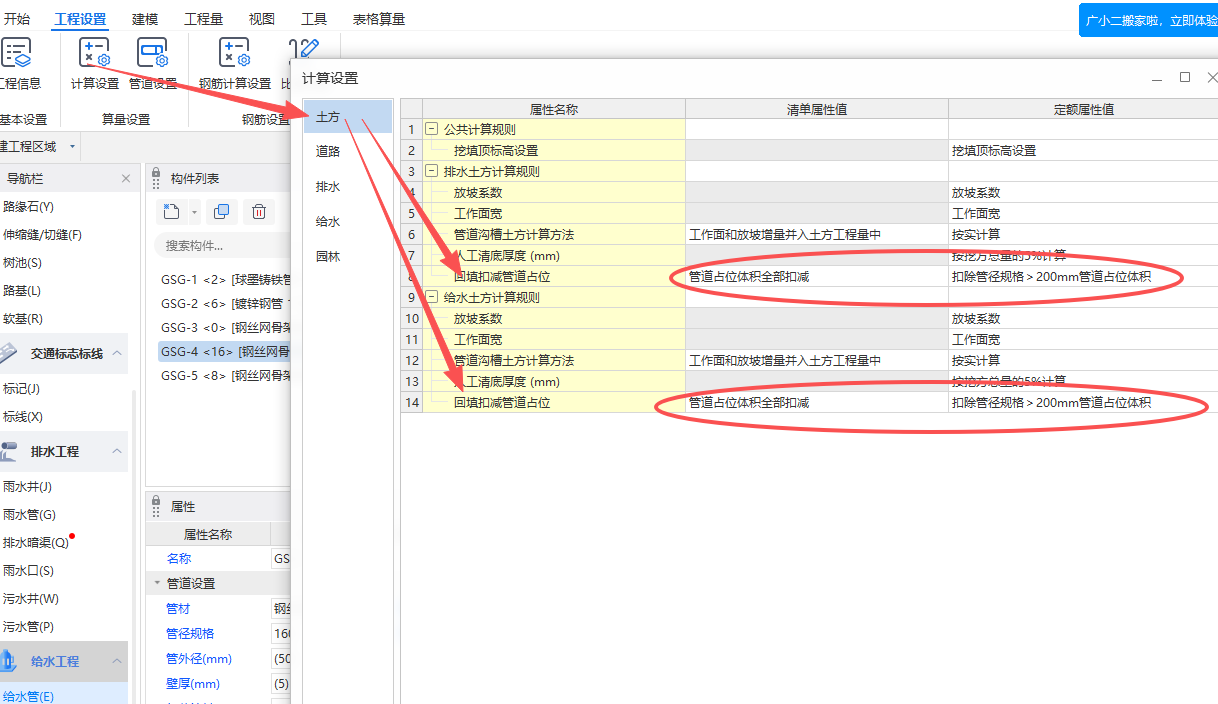Select GSG-5 <8> component
Viewport: 1218px width, 704px height.
click(x=225, y=375)
